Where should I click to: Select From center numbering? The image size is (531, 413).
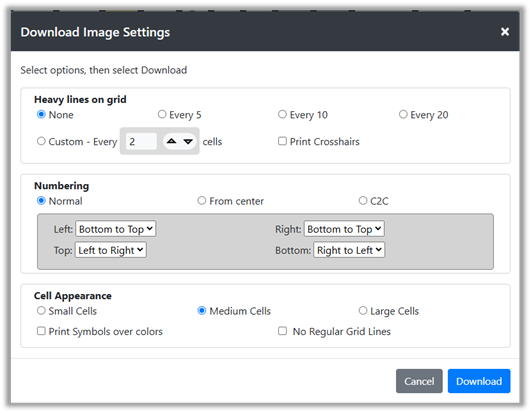[x=201, y=201]
